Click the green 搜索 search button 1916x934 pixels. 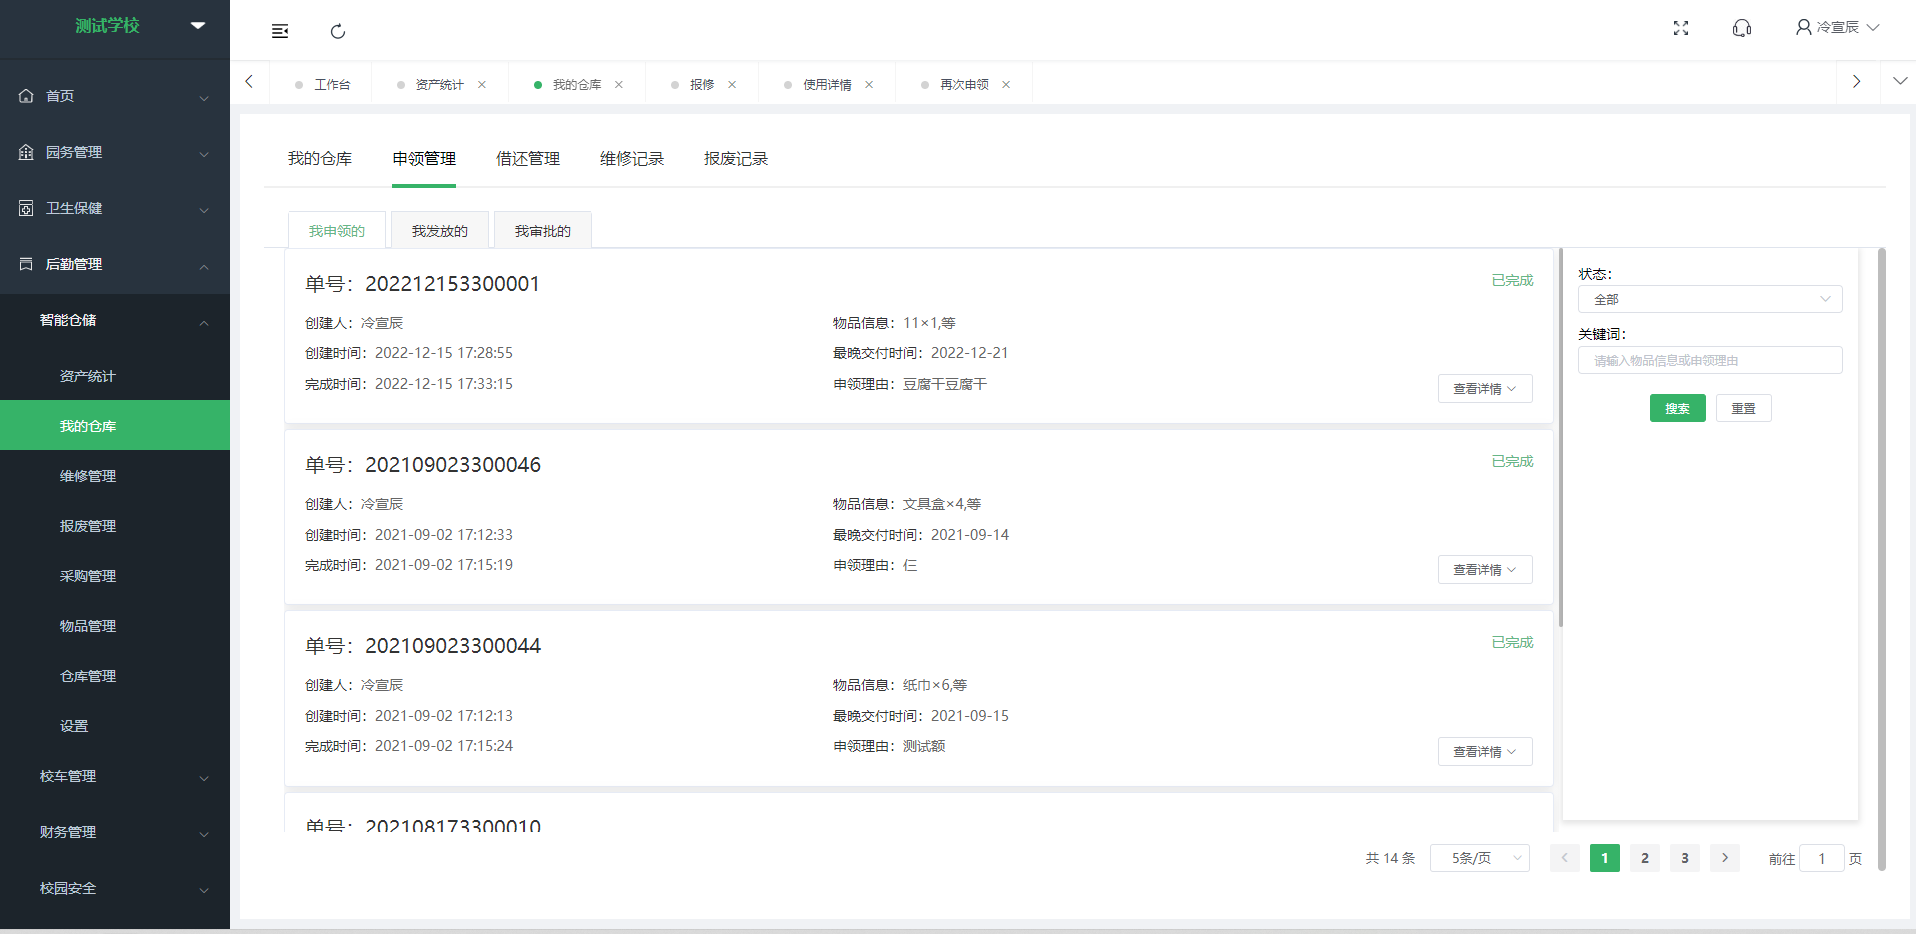(1678, 408)
